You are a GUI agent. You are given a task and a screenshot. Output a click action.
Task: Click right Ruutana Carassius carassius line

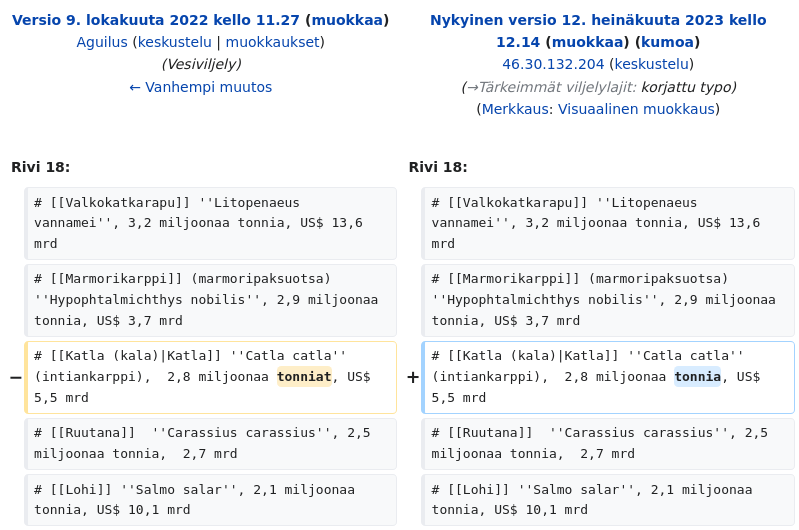(x=608, y=444)
